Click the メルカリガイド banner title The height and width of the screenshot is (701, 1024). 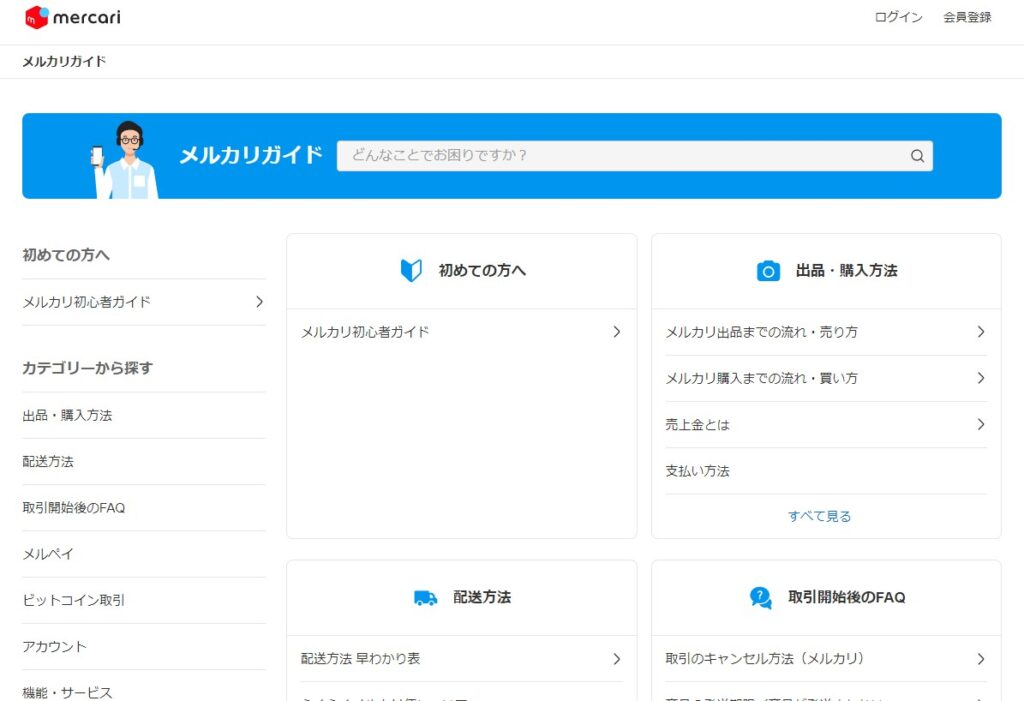251,155
